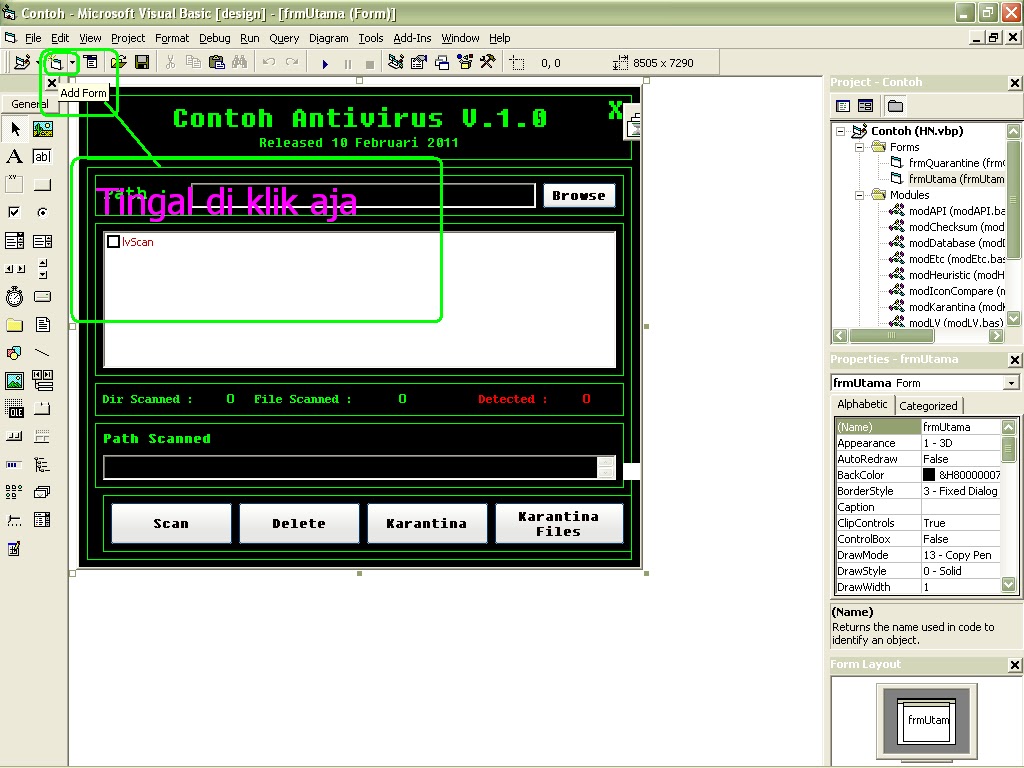Image resolution: width=1024 pixels, height=768 pixels.
Task: Open the Project menu
Action: [x=128, y=38]
